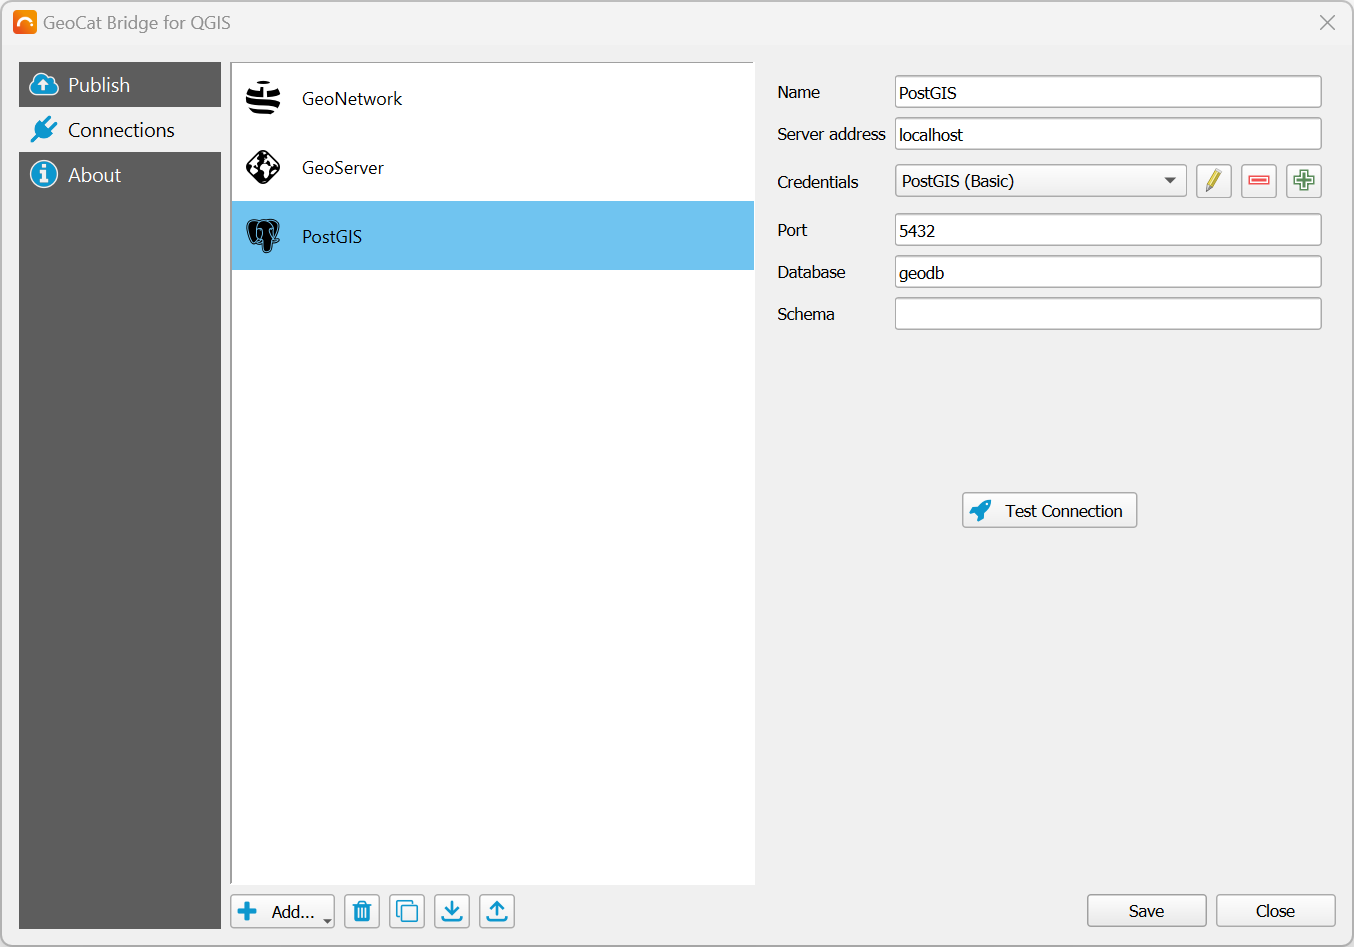Edit credentials with the pencil icon
This screenshot has width=1354, height=947.
[x=1213, y=181]
